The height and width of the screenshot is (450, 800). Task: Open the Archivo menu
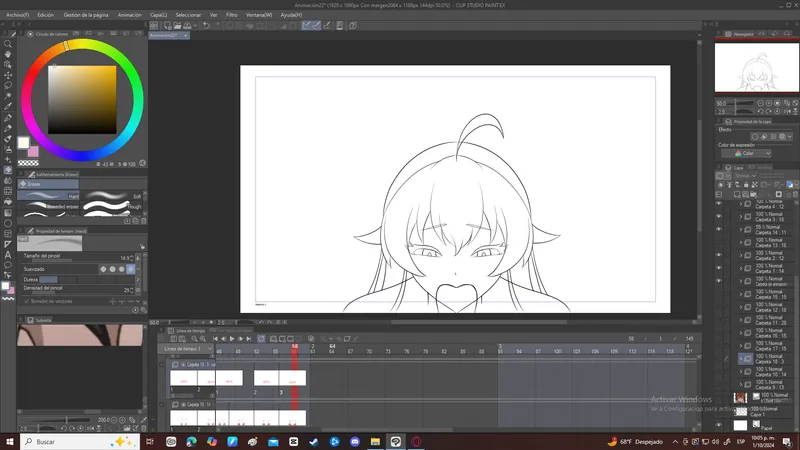tap(17, 15)
